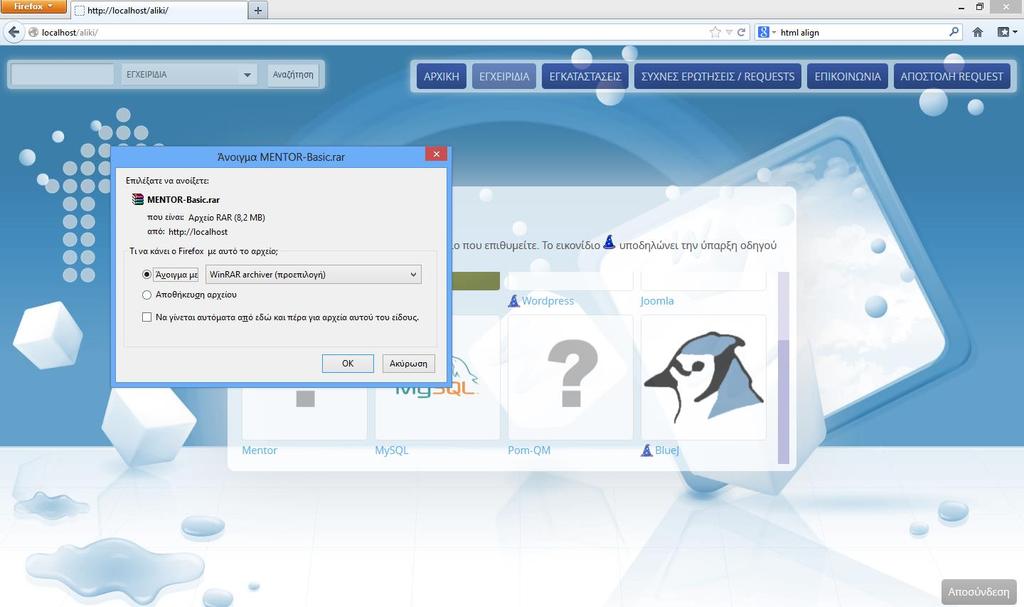Viewport: 1024px width, 607px height.
Task: Expand the ΕΓΧΕΙΡΙΔΙΑ search category dropdown
Action: tap(188, 74)
